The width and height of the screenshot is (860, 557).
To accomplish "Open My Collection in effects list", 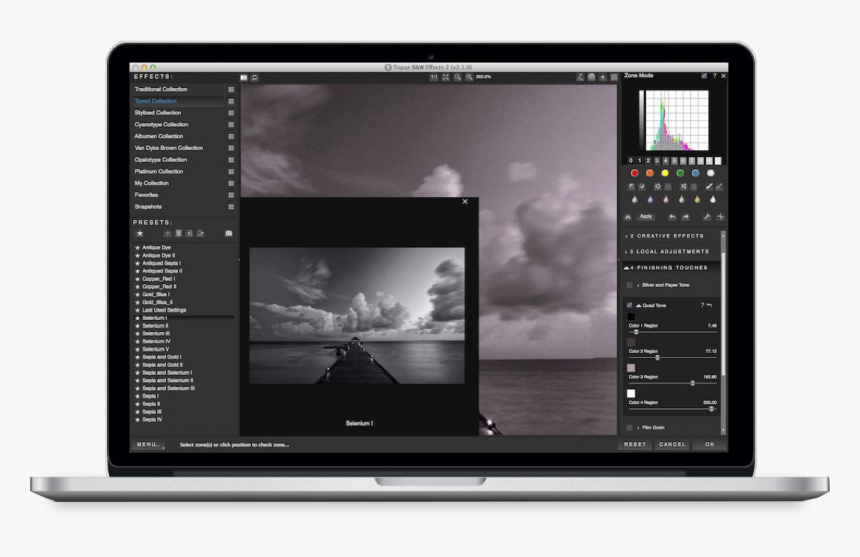I will pyautogui.click(x=151, y=183).
